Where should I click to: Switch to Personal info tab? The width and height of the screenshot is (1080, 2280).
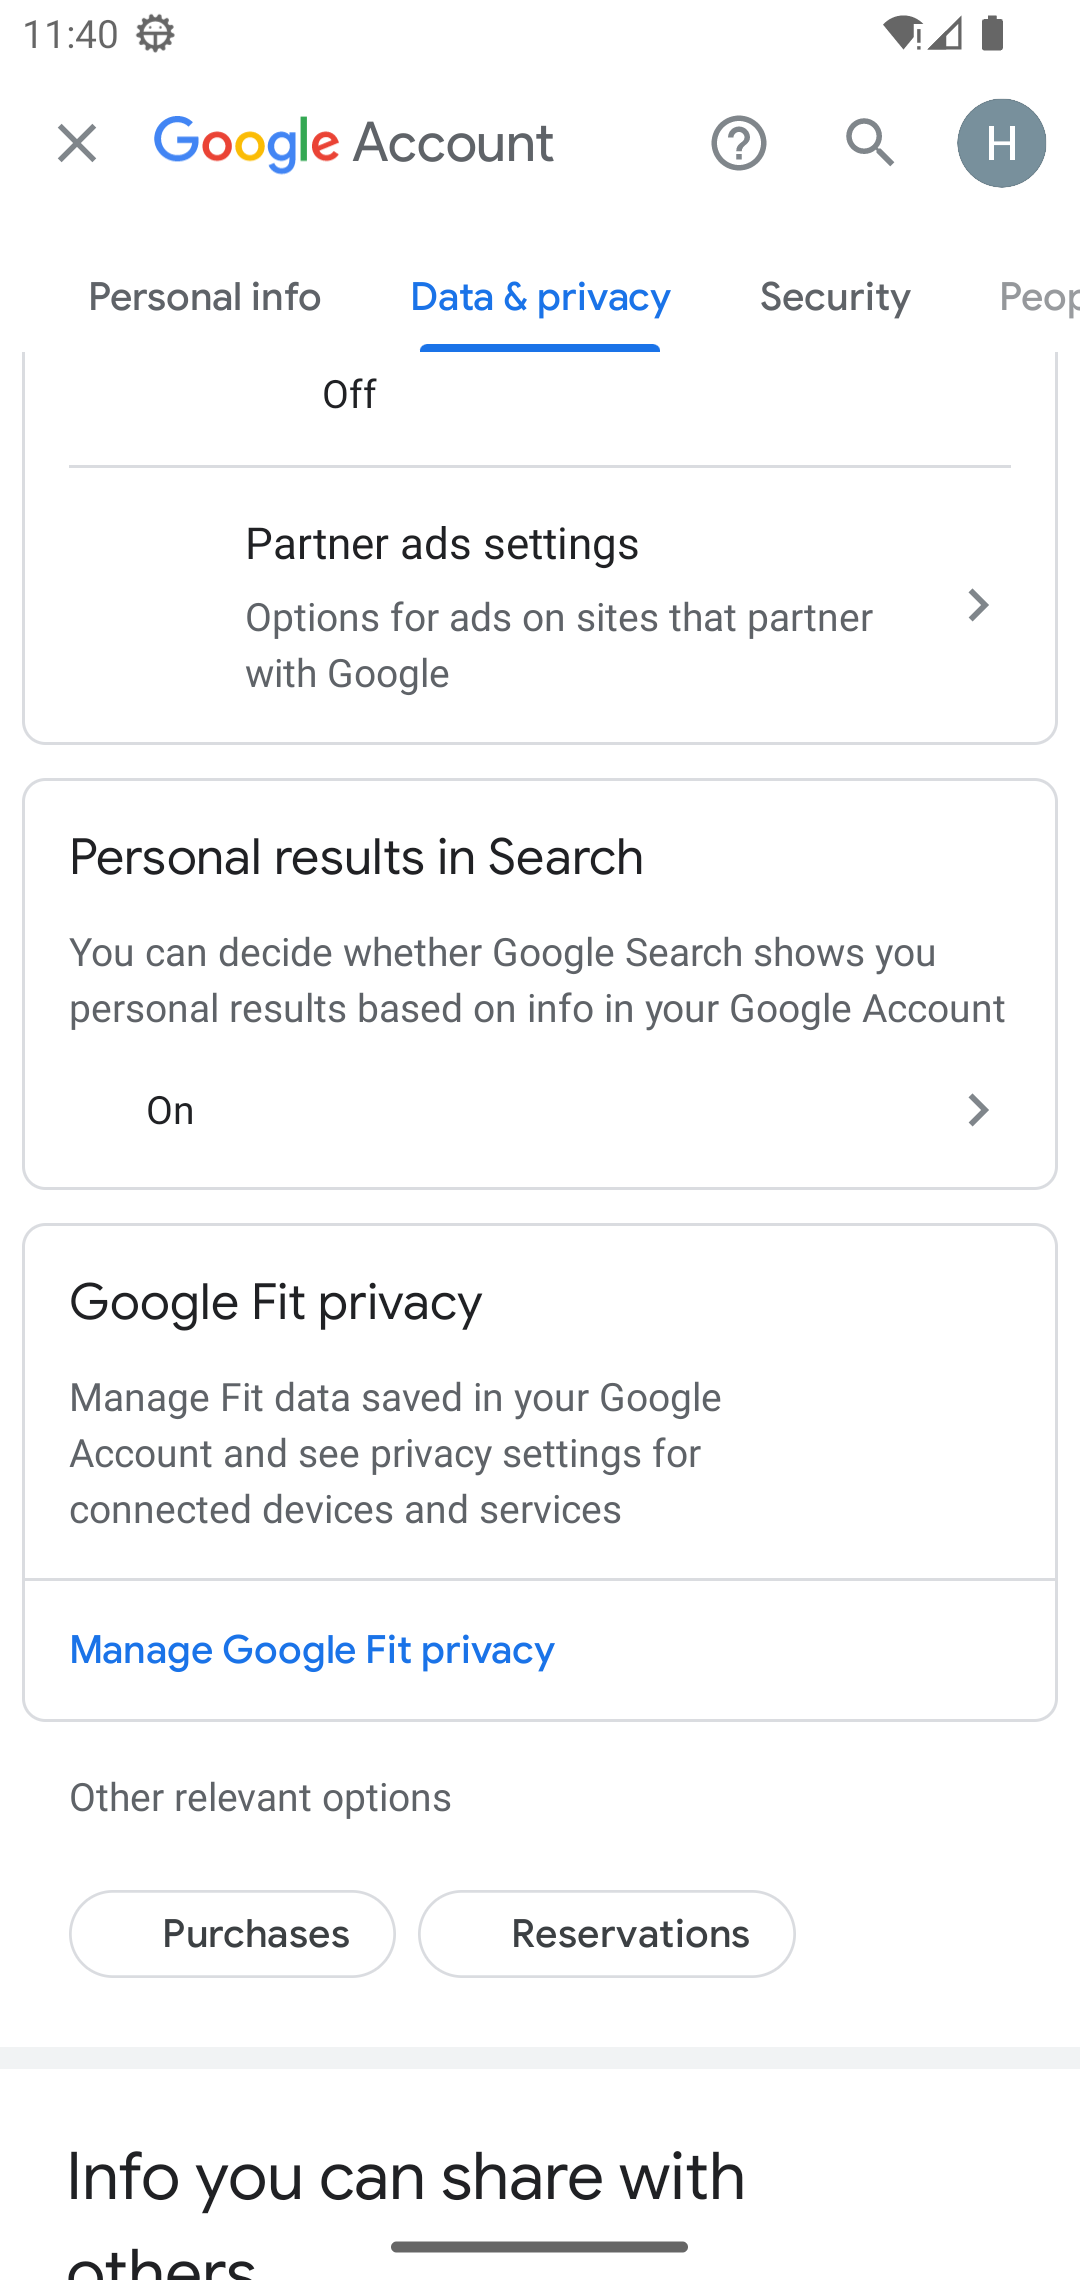(204, 297)
